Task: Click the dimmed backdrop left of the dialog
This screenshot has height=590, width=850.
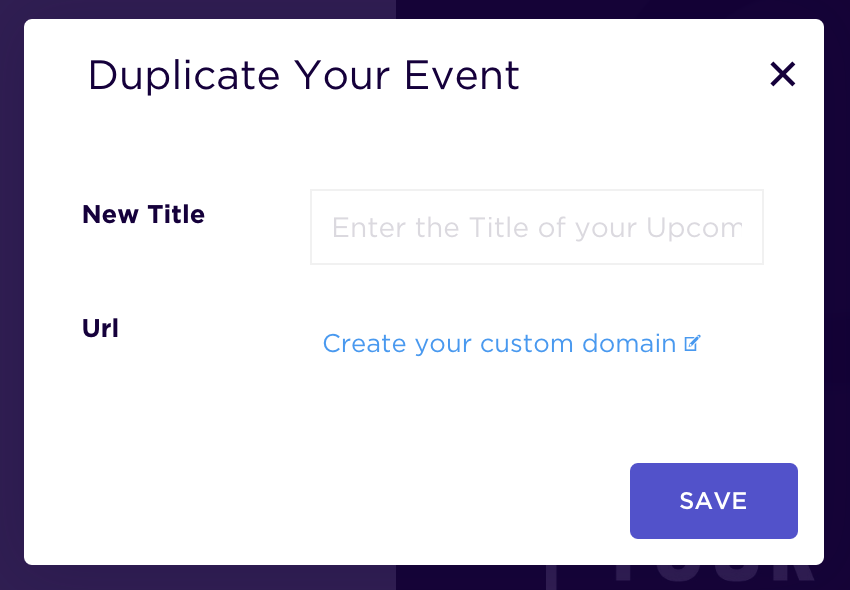Action: (11, 293)
